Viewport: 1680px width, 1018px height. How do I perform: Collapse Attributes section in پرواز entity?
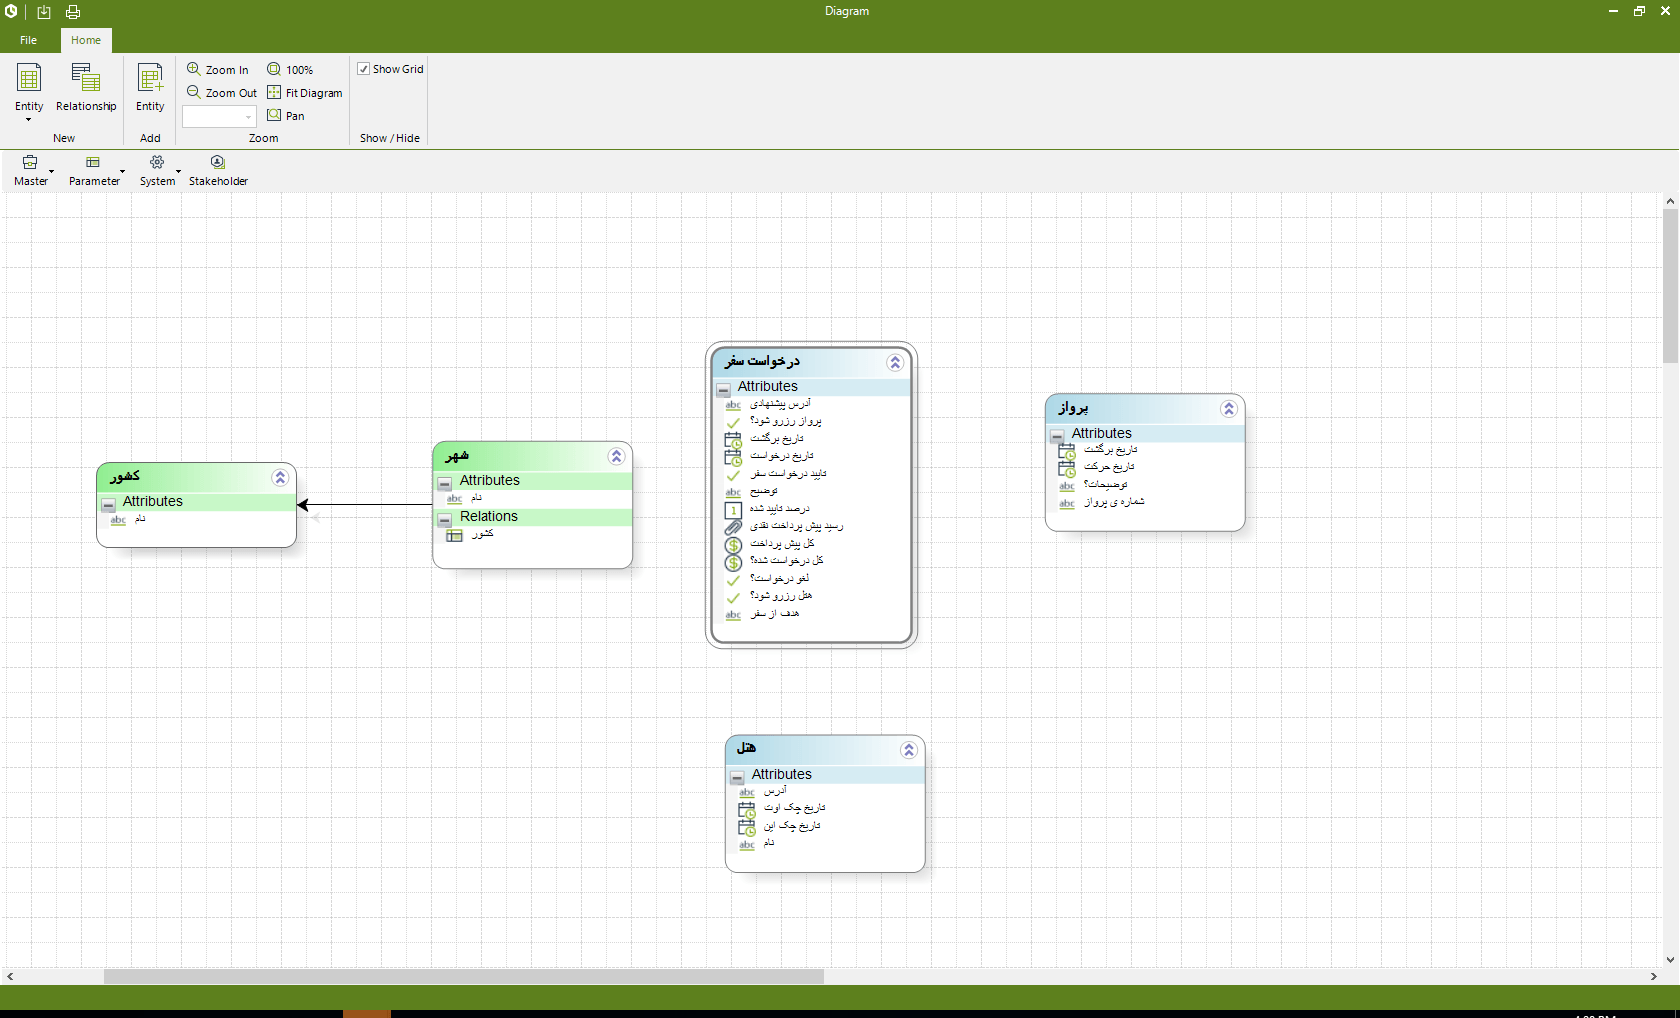1057,436
